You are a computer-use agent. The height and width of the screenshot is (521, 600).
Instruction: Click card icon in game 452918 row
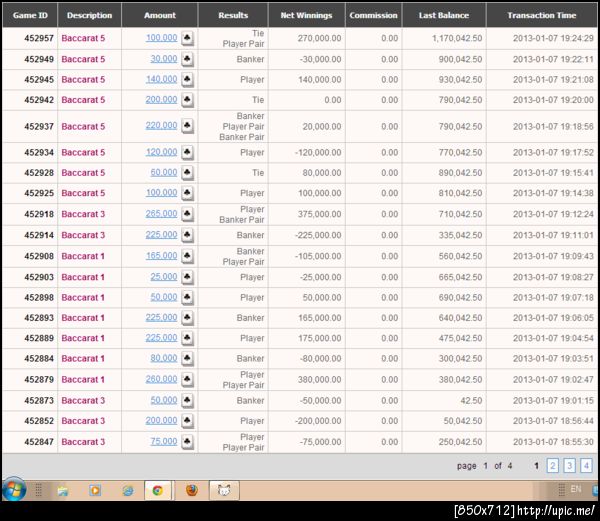(187, 214)
